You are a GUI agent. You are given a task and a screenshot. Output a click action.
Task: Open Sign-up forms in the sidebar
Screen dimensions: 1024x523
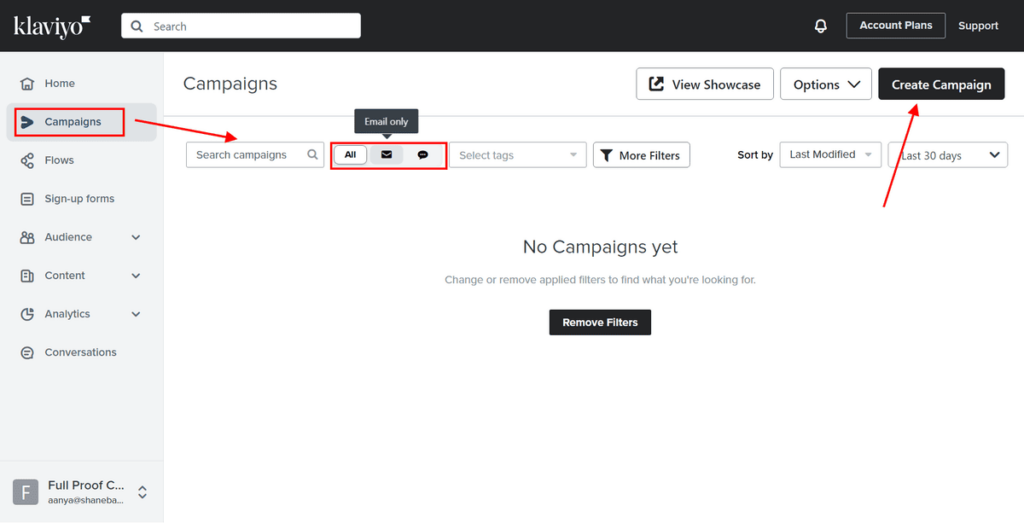[82, 199]
